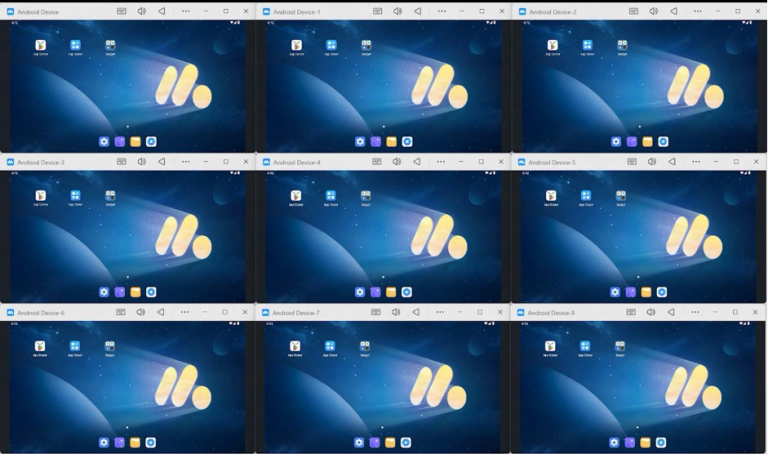
Task: Click the back triangle in Android Device-1 title bar
Action: click(418, 11)
